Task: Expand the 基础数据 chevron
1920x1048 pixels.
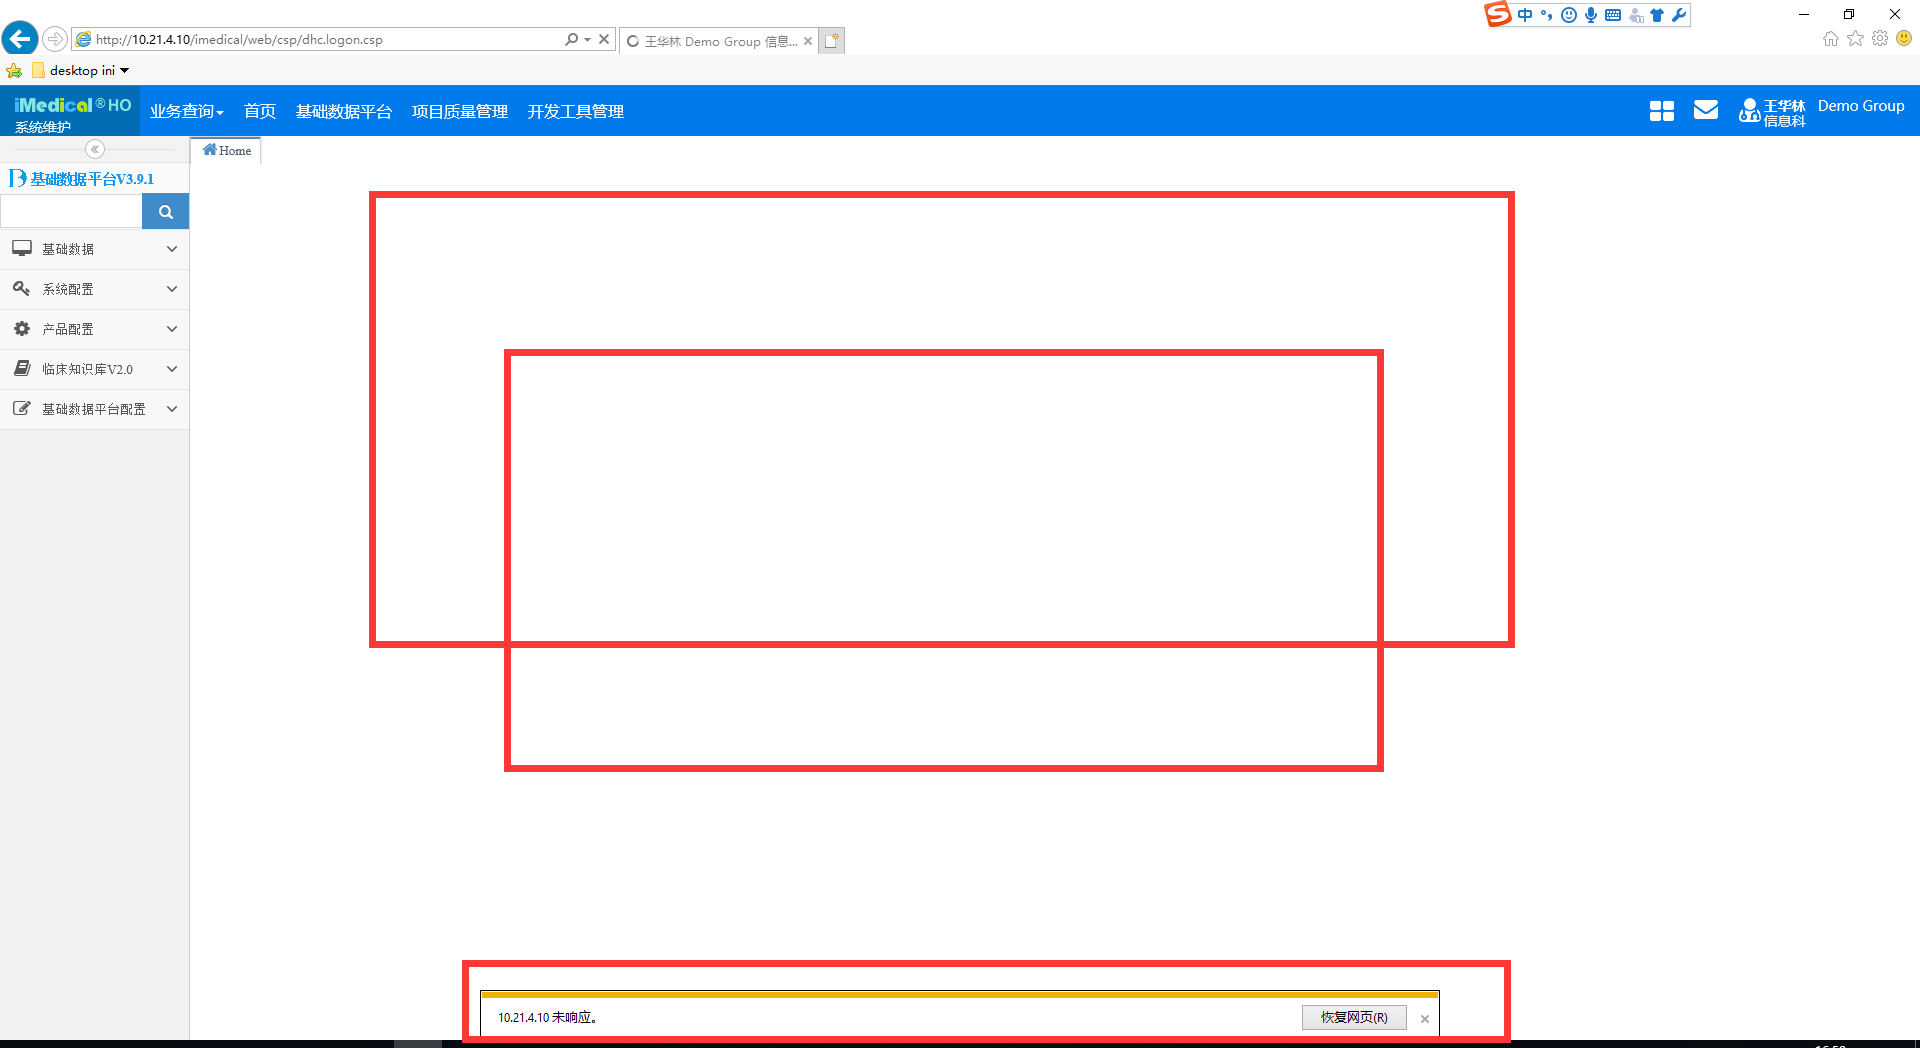Action: 172,249
